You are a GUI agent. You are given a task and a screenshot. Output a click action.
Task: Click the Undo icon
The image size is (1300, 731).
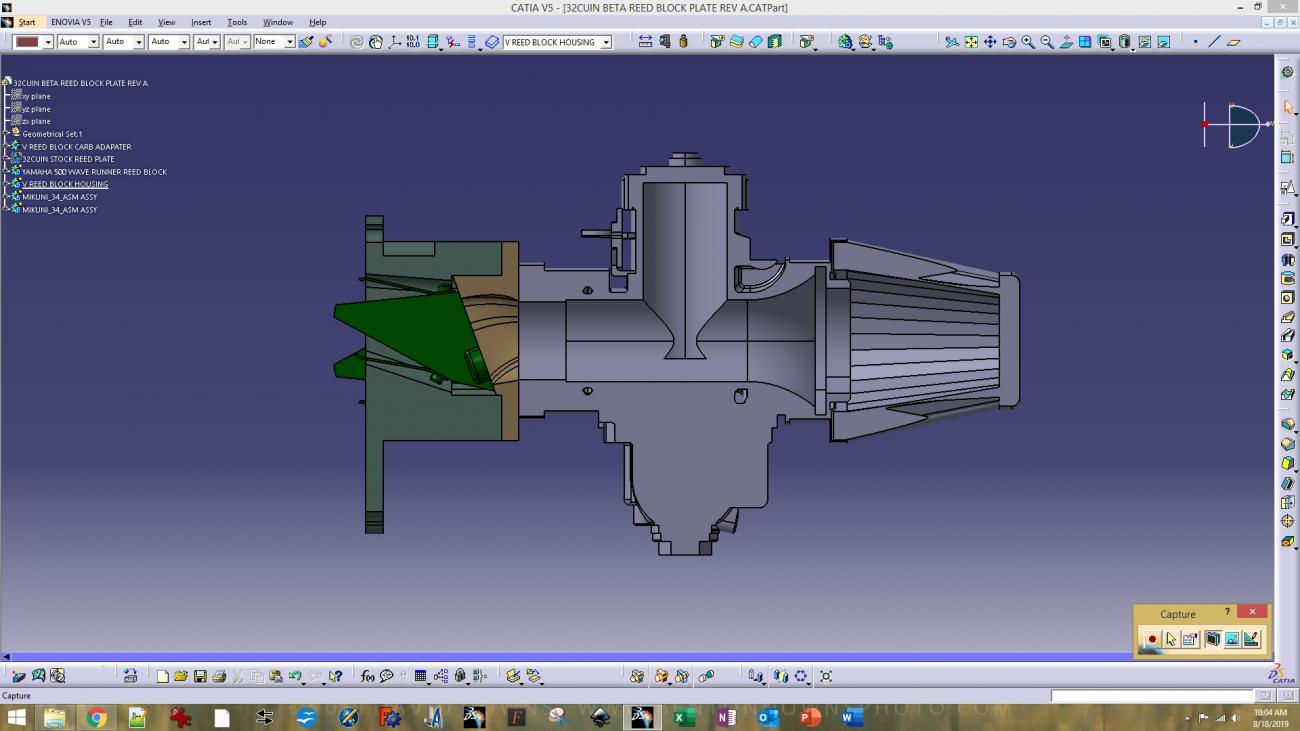(295, 676)
